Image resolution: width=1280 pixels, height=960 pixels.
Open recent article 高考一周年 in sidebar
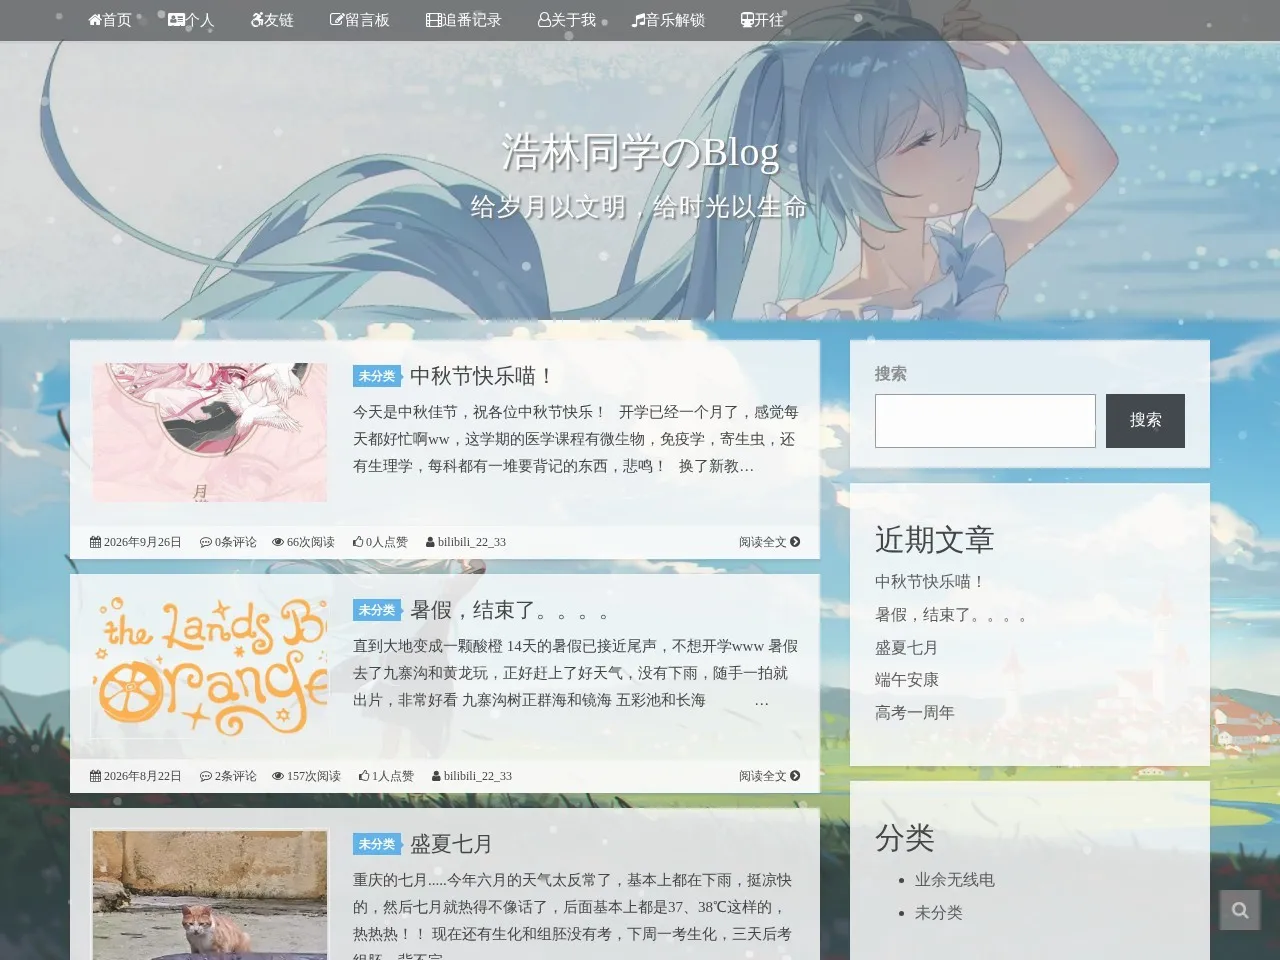(914, 713)
